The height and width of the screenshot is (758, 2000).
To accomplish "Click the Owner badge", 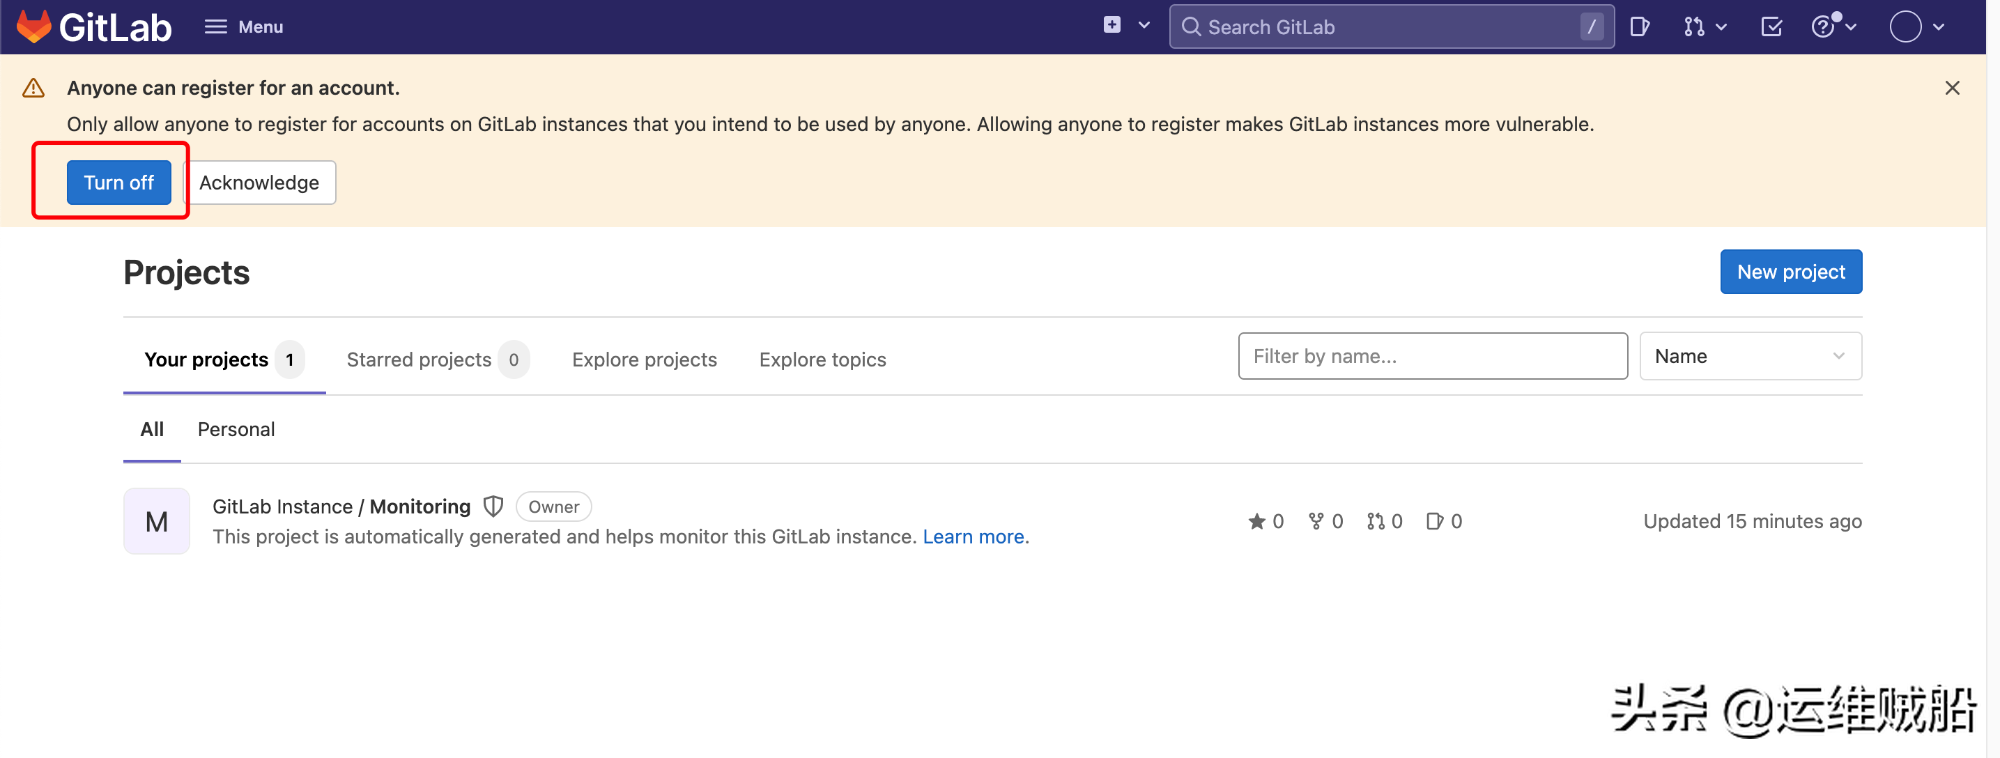I will pyautogui.click(x=554, y=507).
